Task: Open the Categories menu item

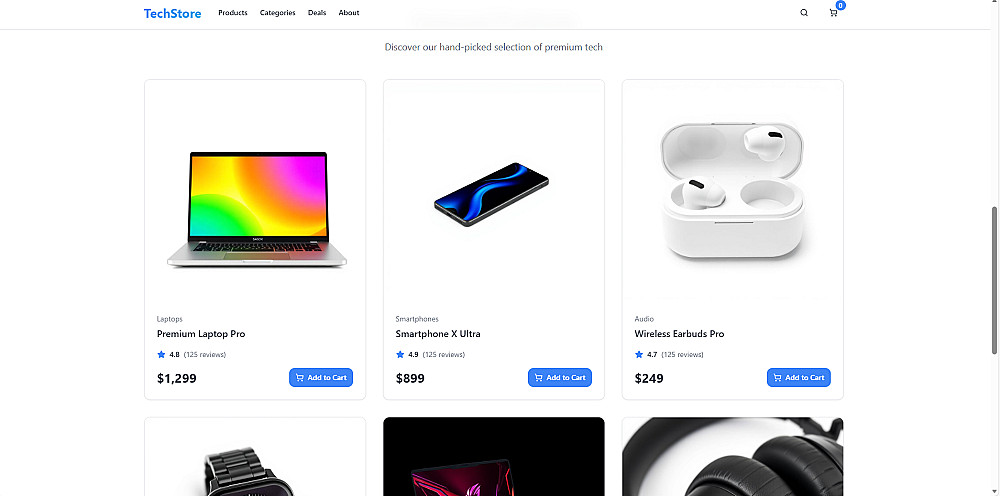Action: (x=277, y=13)
